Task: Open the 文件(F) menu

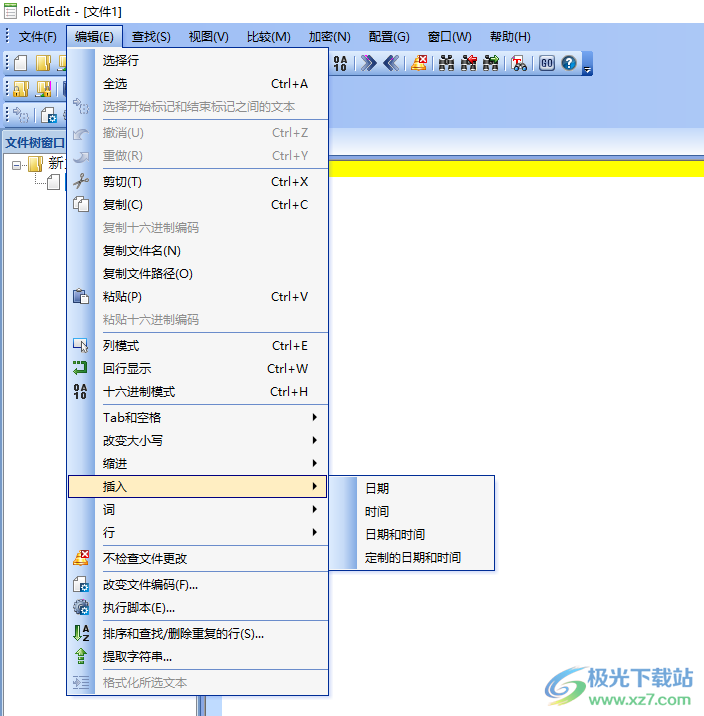Action: click(37, 37)
